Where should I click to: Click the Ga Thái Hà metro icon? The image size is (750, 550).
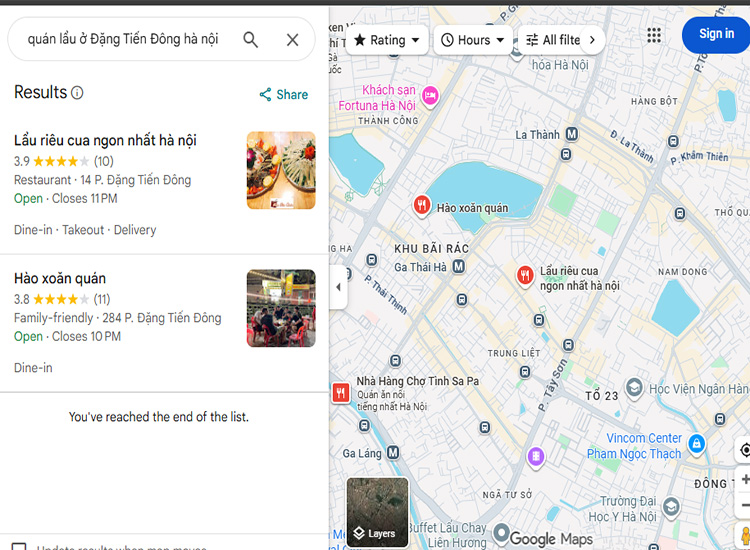pos(458,266)
